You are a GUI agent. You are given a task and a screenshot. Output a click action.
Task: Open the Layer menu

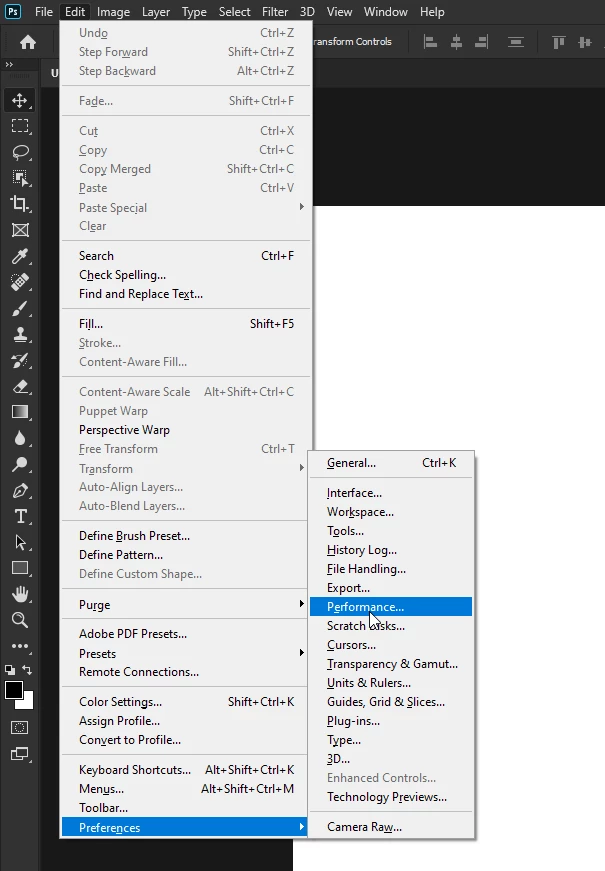point(156,12)
